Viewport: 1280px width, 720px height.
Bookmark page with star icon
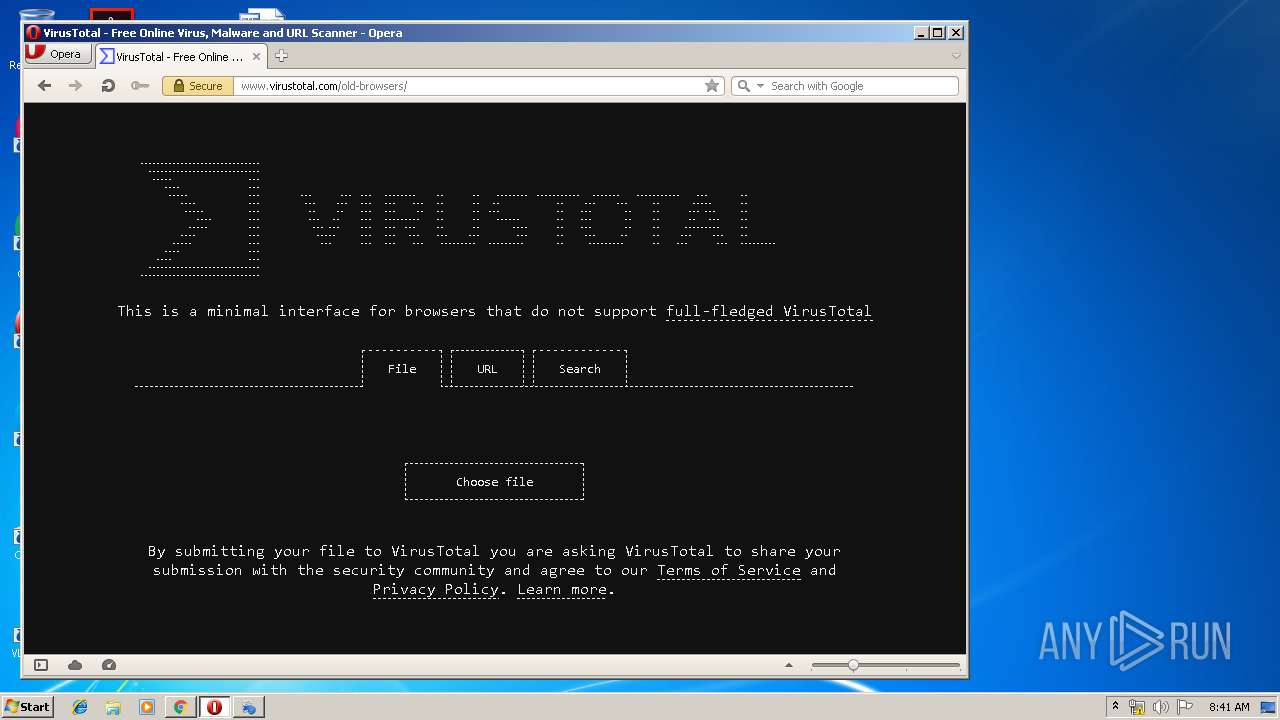point(712,86)
